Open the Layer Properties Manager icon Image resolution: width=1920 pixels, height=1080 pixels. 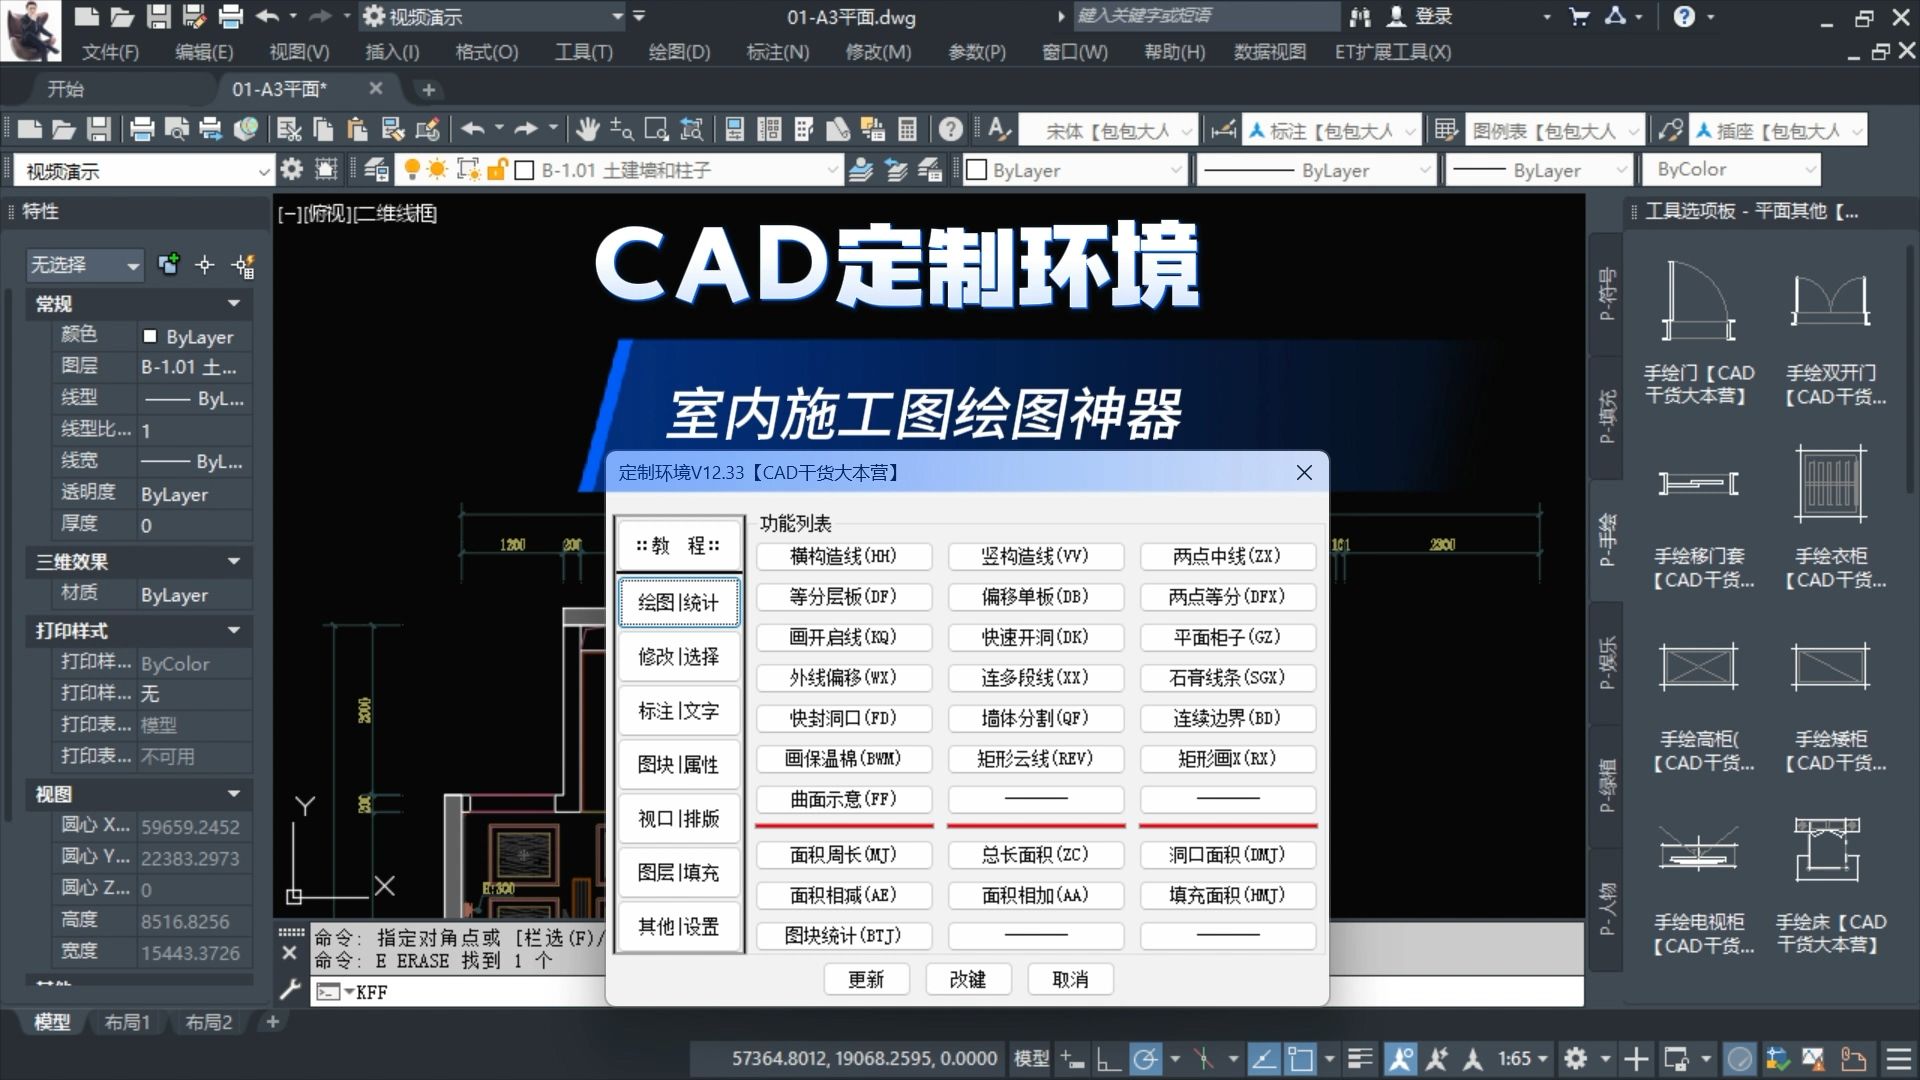point(375,170)
